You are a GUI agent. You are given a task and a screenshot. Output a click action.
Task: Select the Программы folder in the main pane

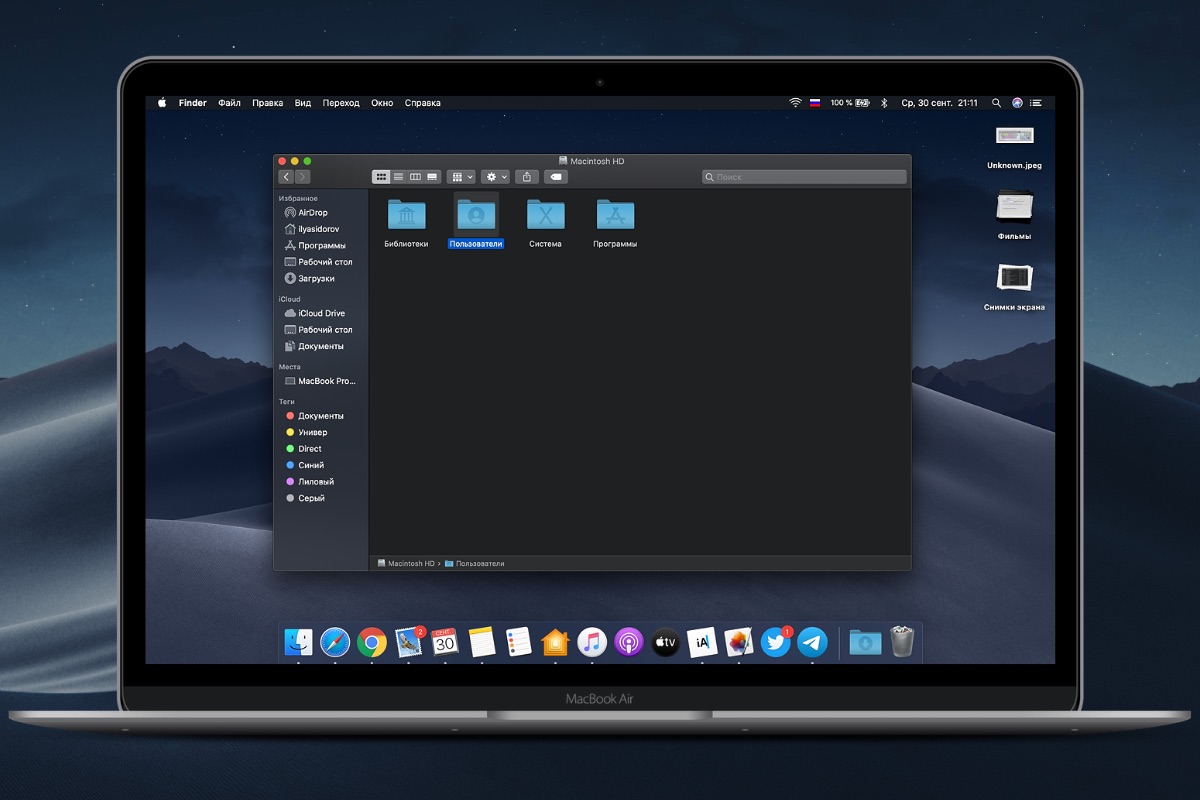[615, 214]
